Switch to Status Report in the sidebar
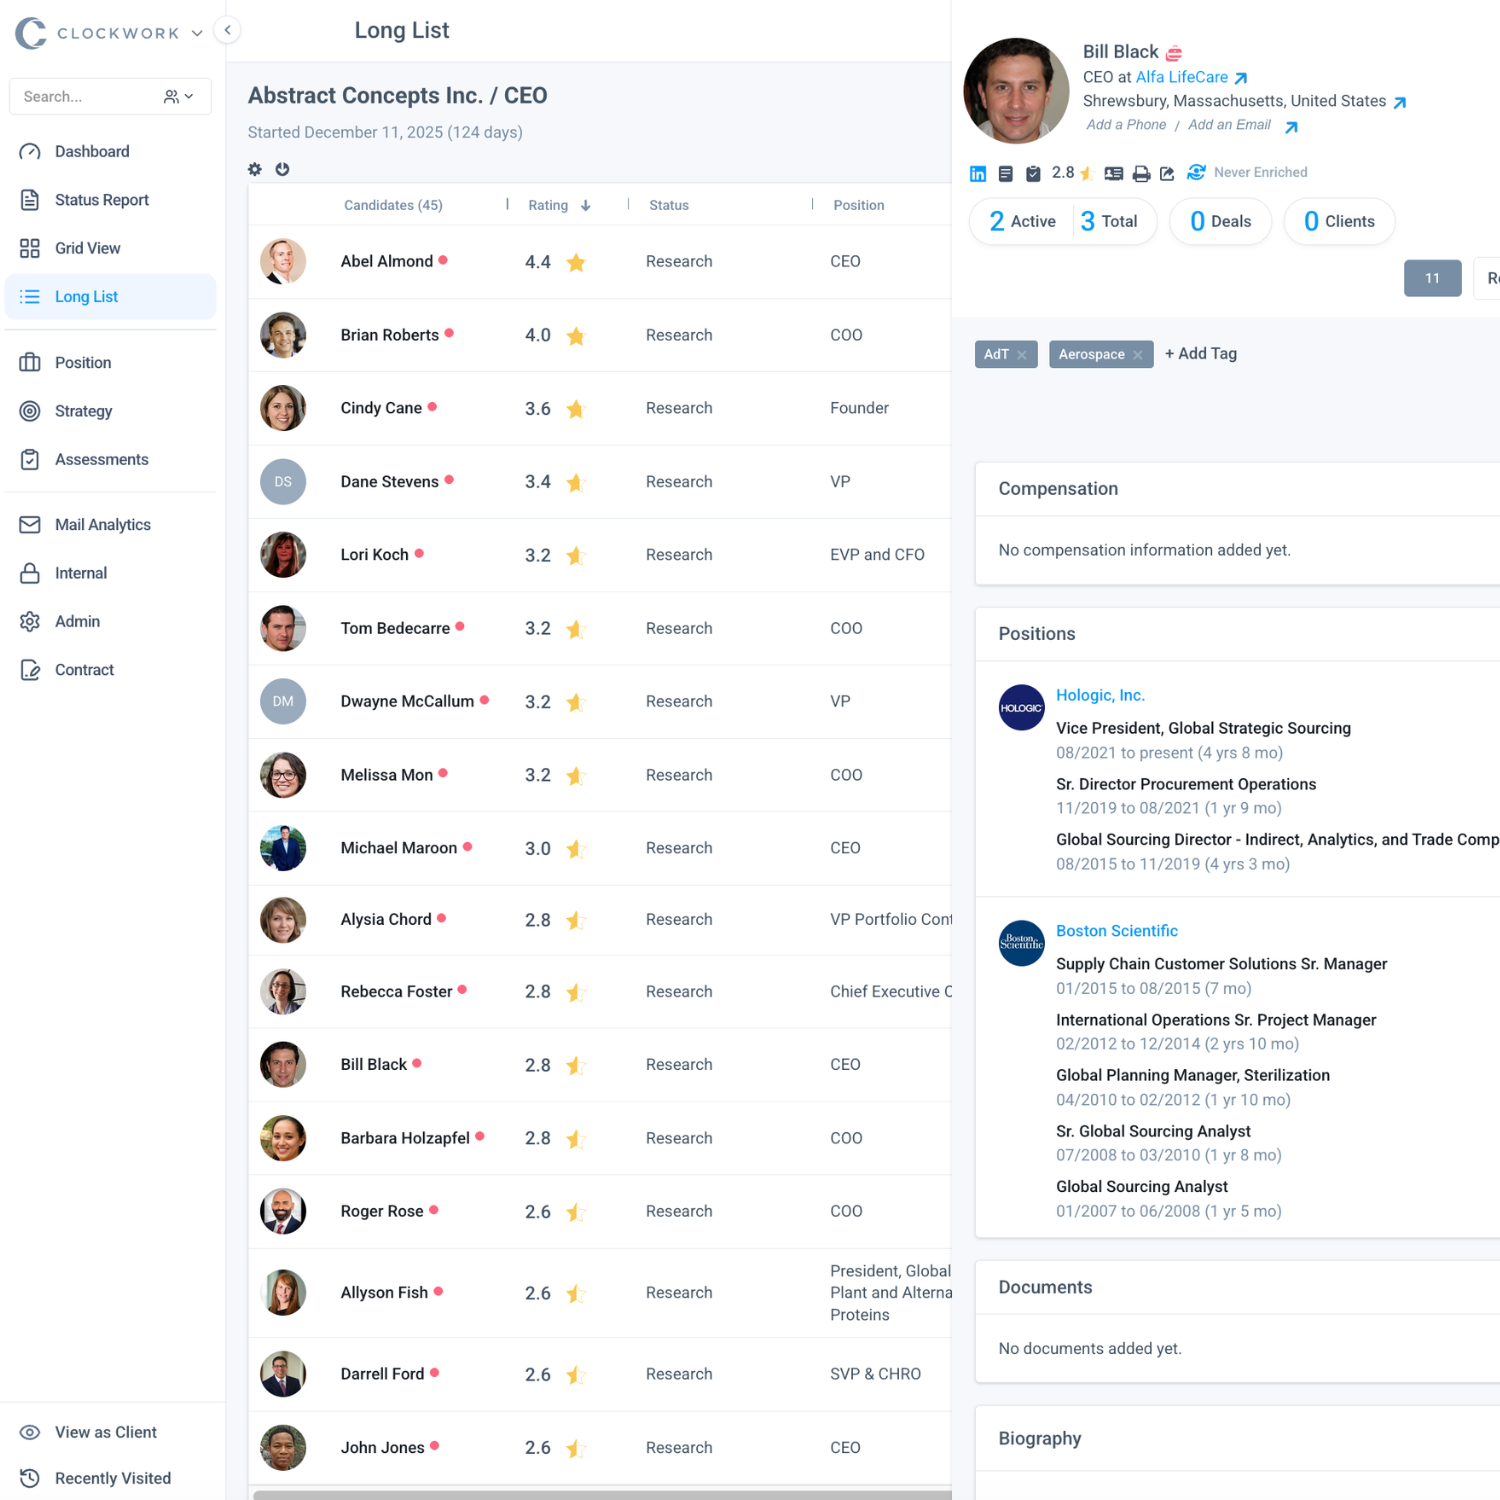 tap(102, 200)
